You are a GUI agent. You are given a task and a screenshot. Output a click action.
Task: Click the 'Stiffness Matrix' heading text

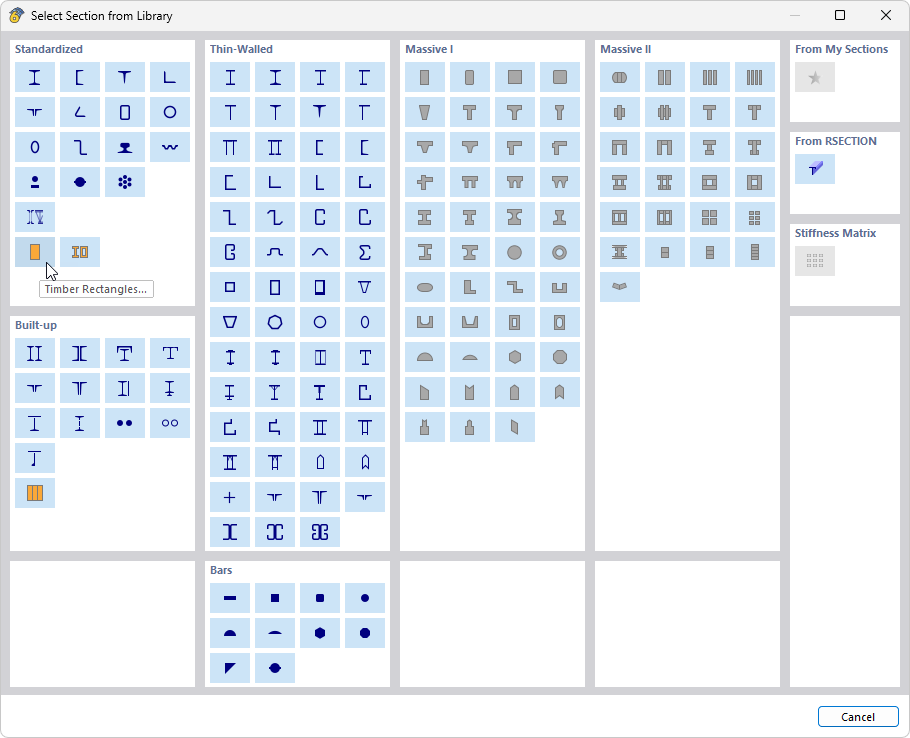[835, 233]
